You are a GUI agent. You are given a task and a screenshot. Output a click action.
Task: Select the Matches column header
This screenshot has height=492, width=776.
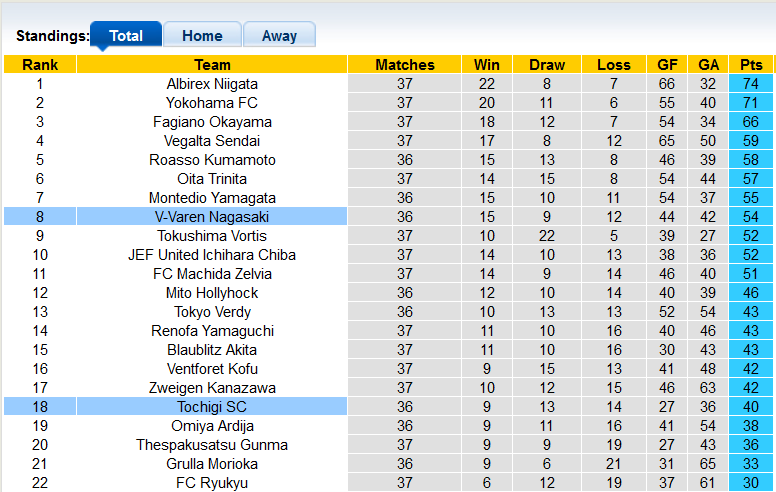point(405,65)
